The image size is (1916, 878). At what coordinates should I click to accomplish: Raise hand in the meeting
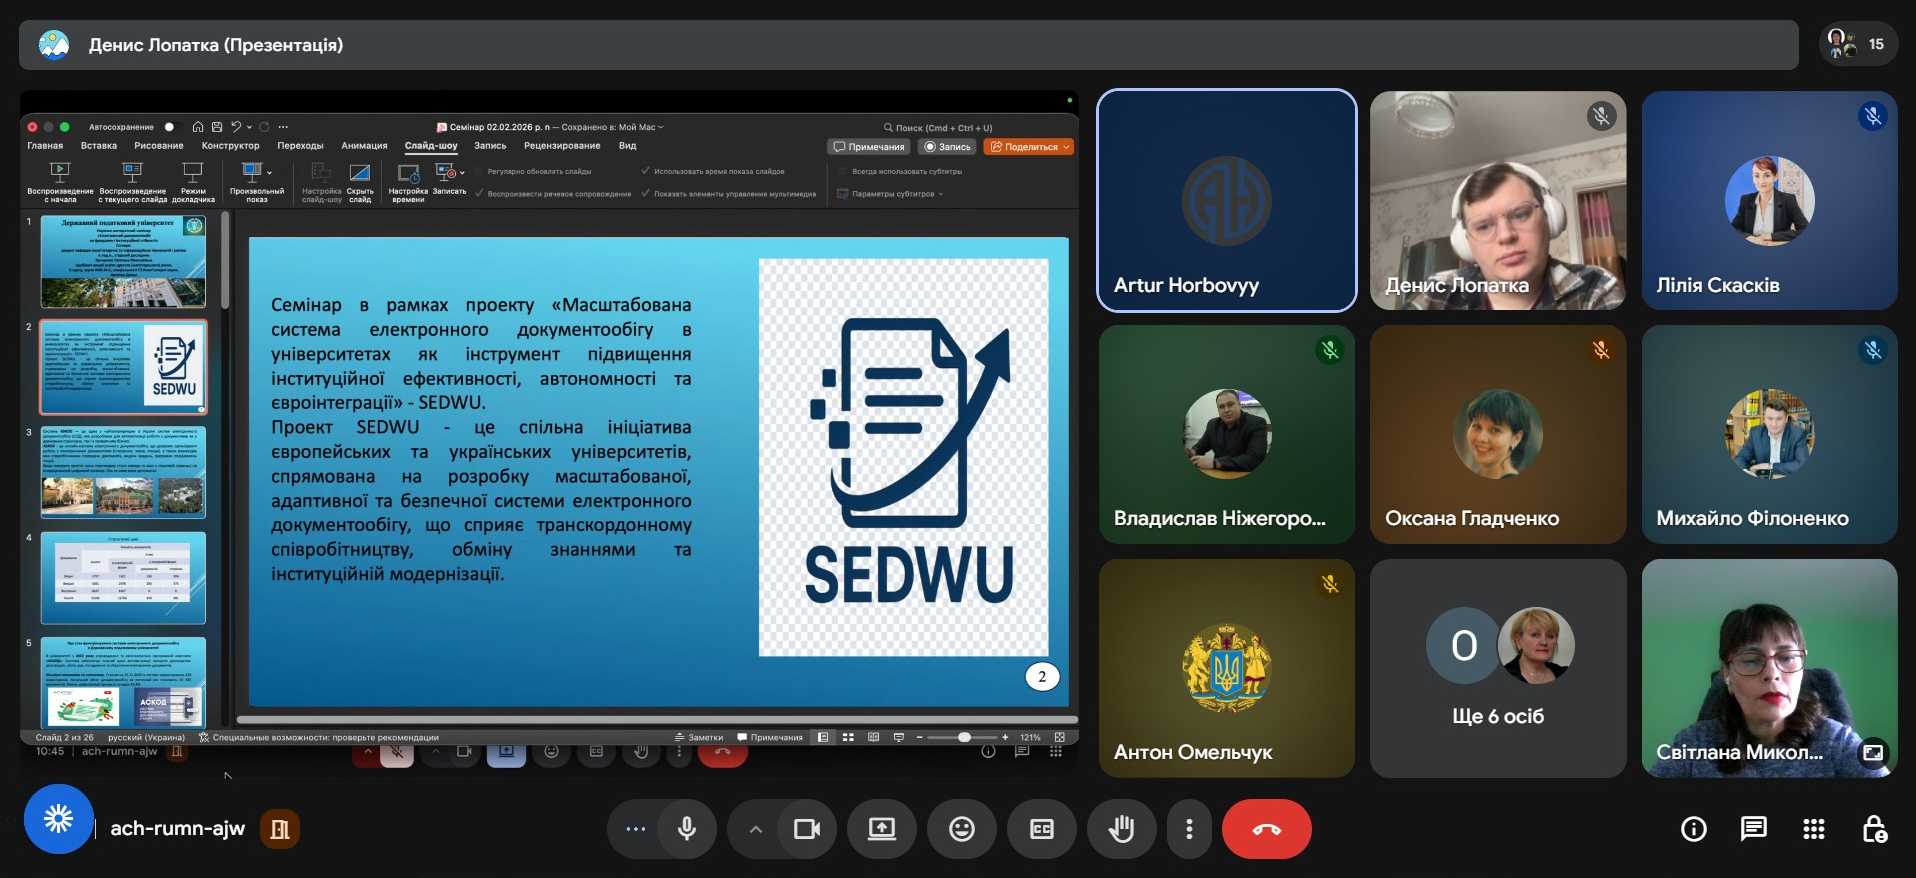click(1121, 829)
